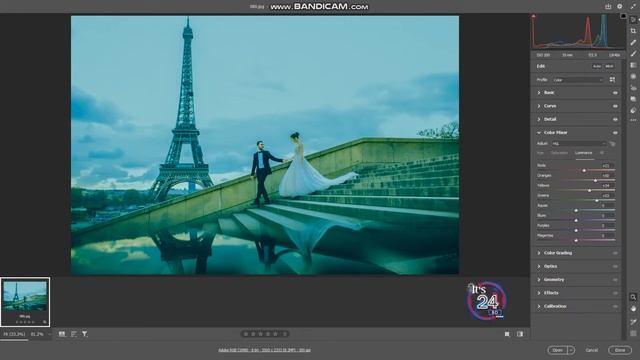
Task: Toggle visibility eye for Curve panel
Action: [615, 106]
